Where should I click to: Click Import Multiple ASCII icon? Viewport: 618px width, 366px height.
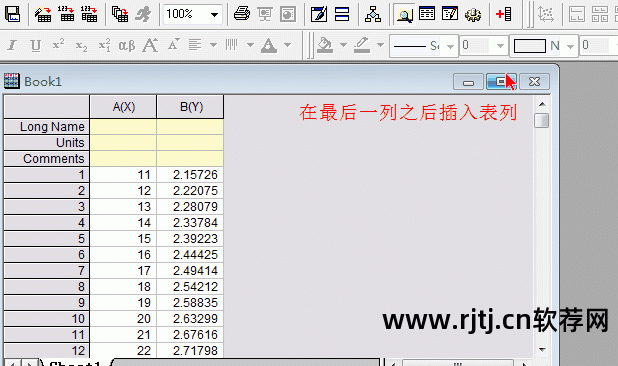click(x=89, y=14)
